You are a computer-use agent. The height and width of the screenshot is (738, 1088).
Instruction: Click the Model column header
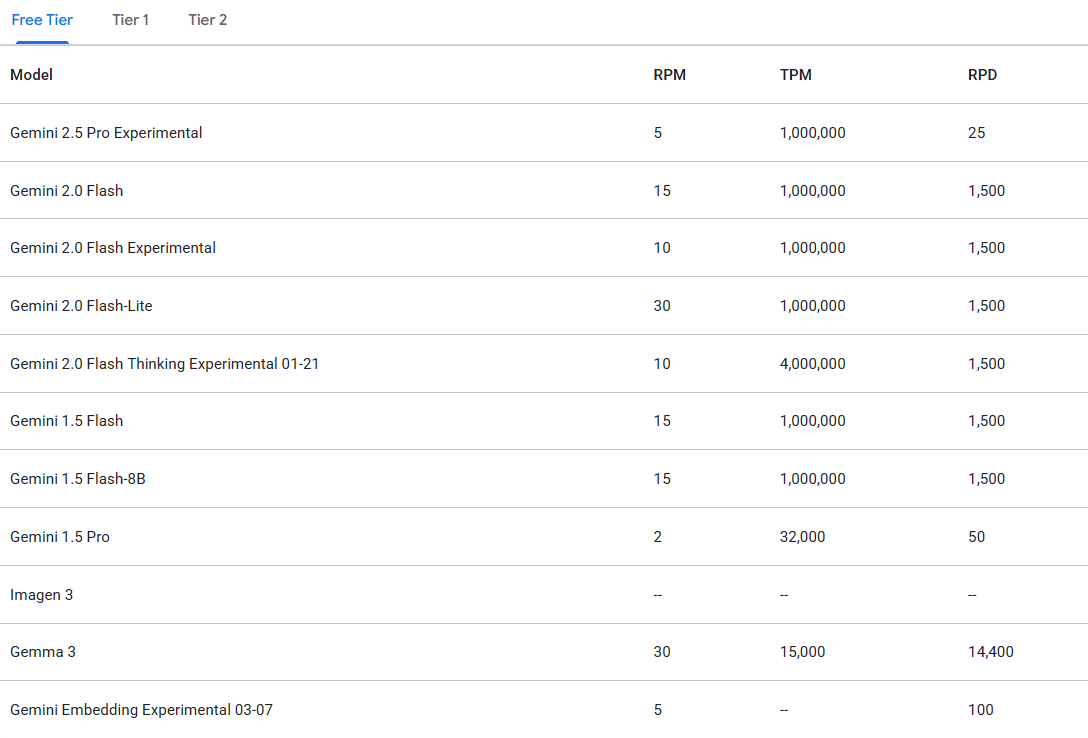tap(31, 75)
